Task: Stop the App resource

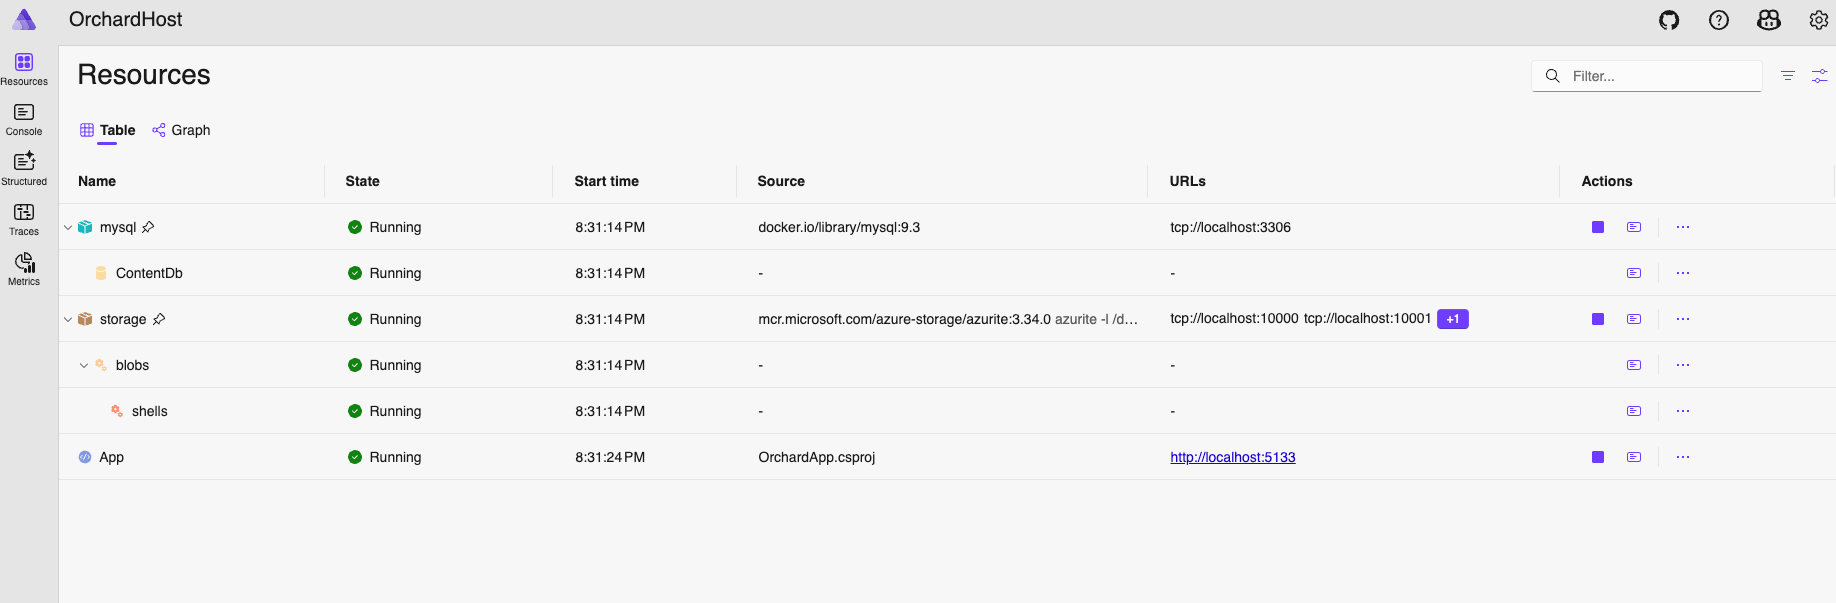Action: point(1598,457)
